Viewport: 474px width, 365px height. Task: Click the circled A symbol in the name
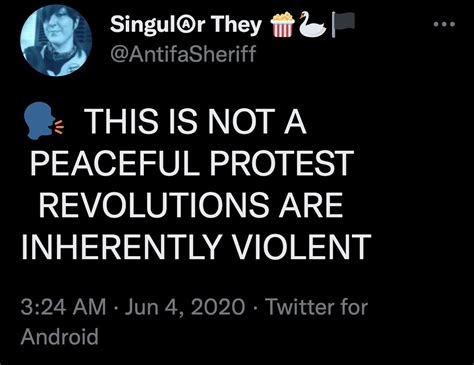click(x=191, y=25)
